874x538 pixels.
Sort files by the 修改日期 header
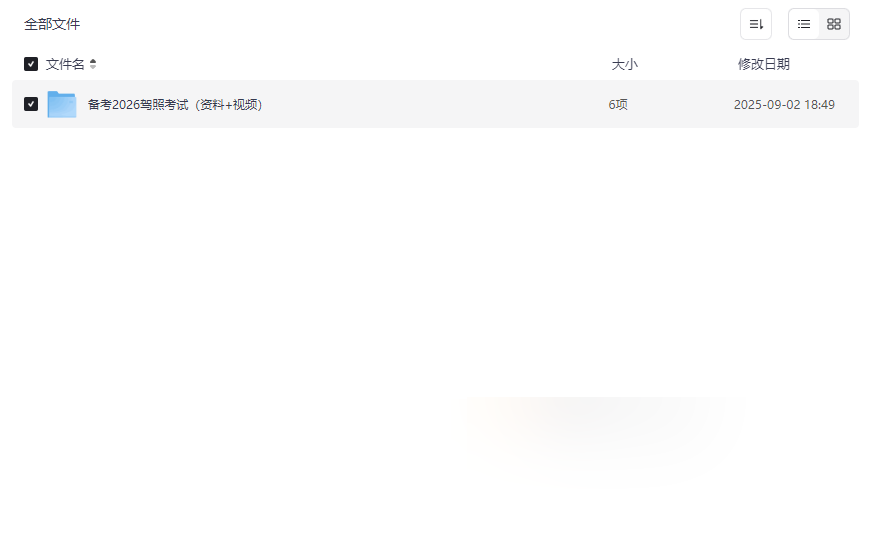[764, 64]
